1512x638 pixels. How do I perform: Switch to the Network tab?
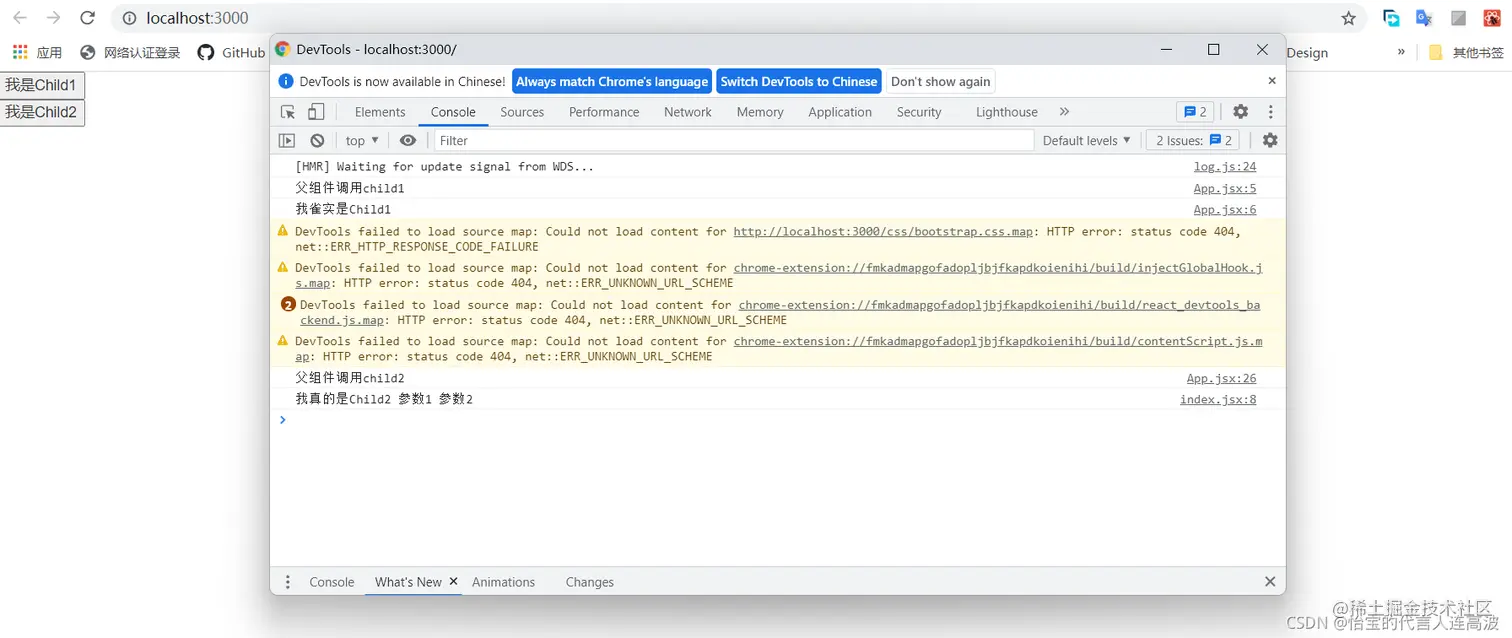[x=688, y=112]
